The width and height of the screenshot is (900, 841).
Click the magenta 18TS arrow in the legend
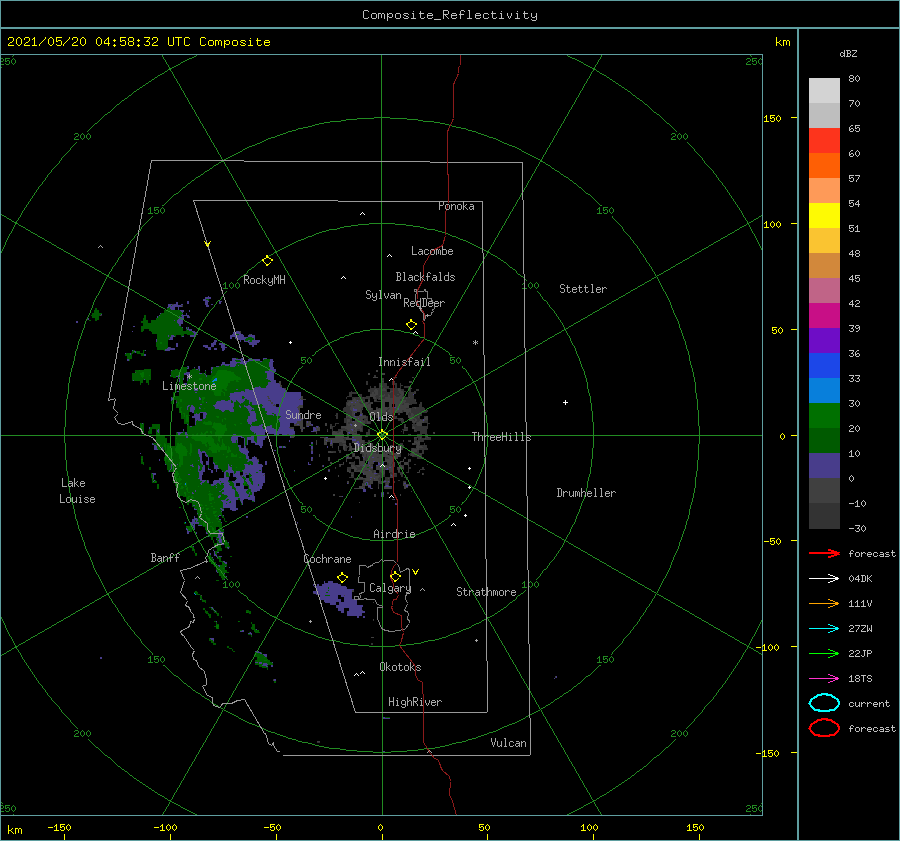[x=824, y=679]
